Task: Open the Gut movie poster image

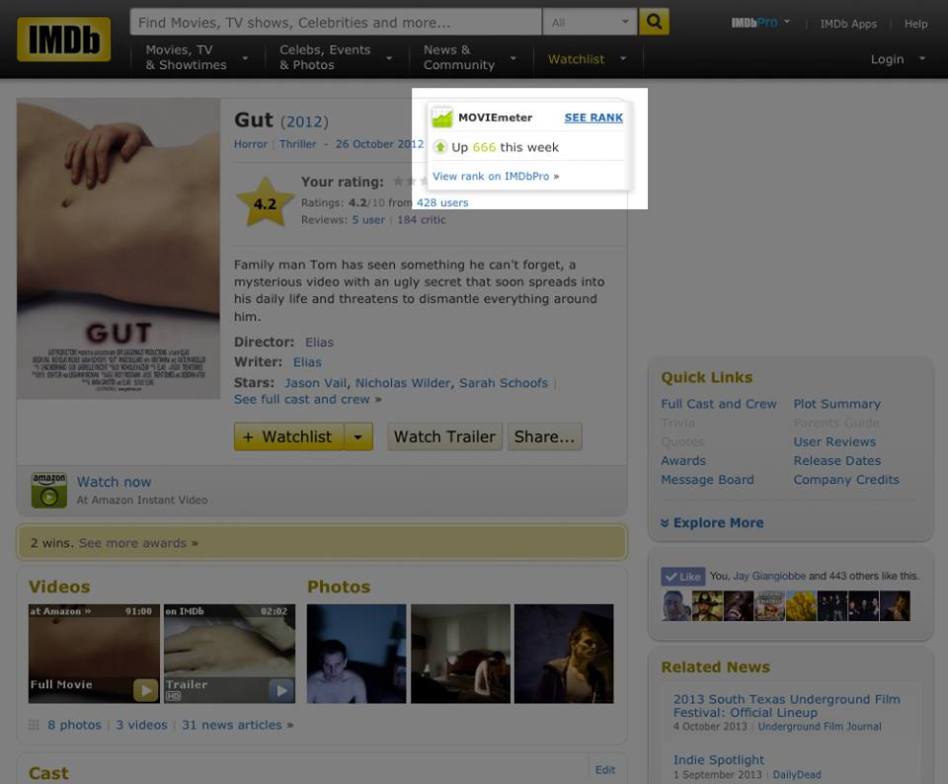Action: coord(118,249)
